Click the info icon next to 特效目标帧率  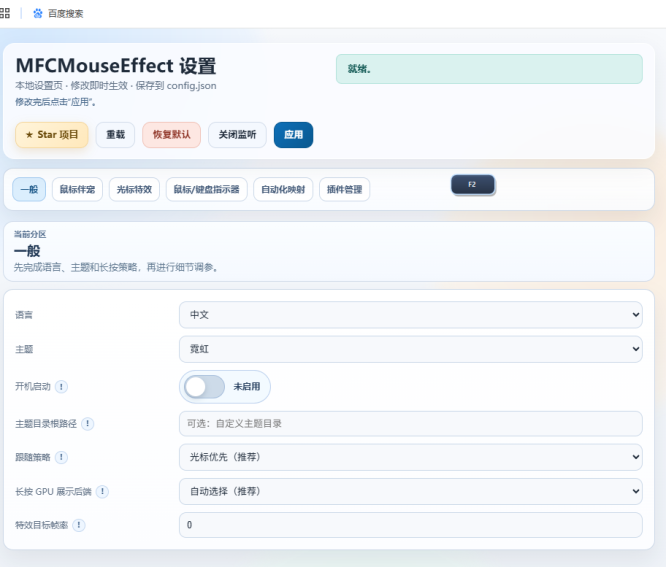pos(79,525)
